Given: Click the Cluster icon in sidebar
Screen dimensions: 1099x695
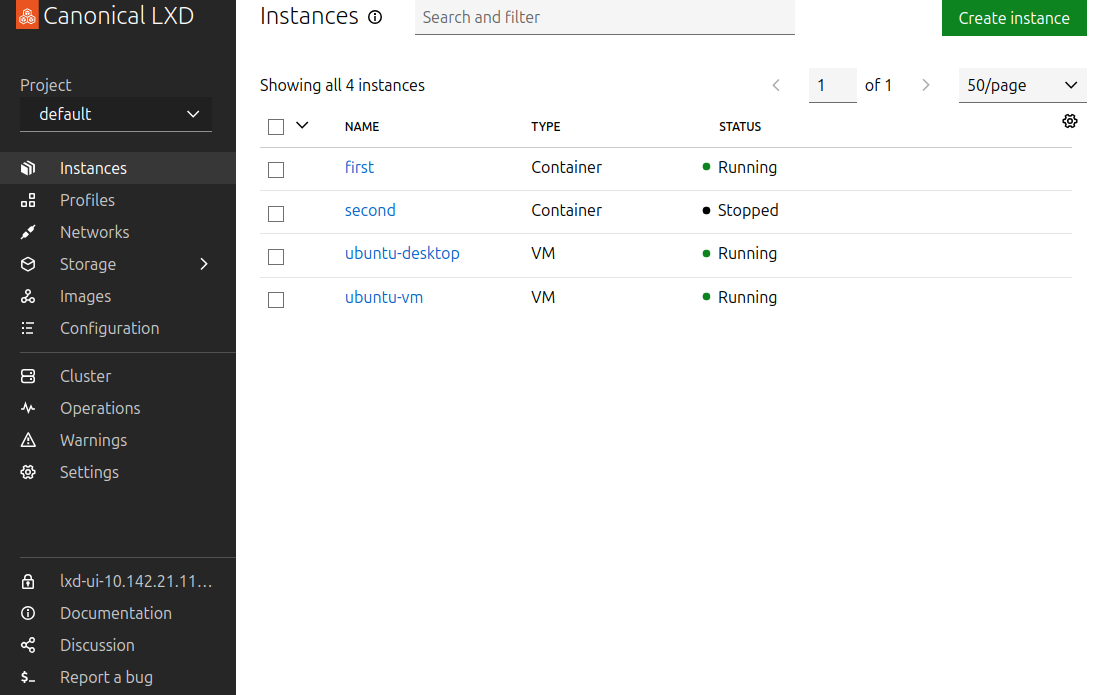Looking at the screenshot, I should coord(28,376).
